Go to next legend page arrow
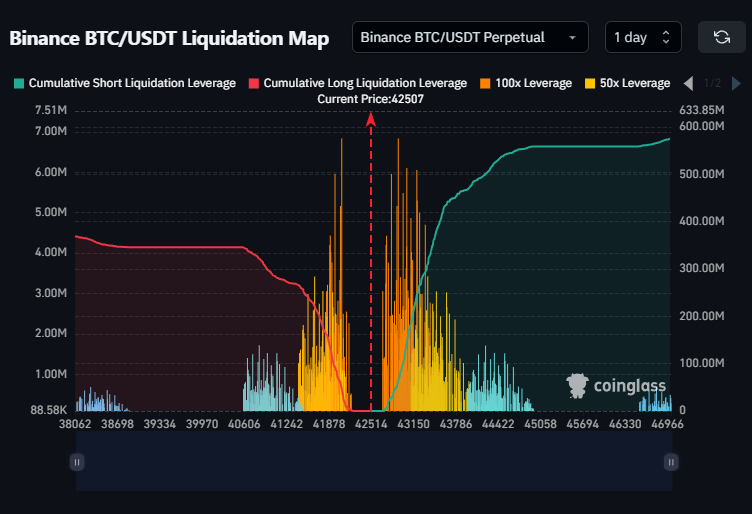This screenshot has width=752, height=514. [736, 83]
